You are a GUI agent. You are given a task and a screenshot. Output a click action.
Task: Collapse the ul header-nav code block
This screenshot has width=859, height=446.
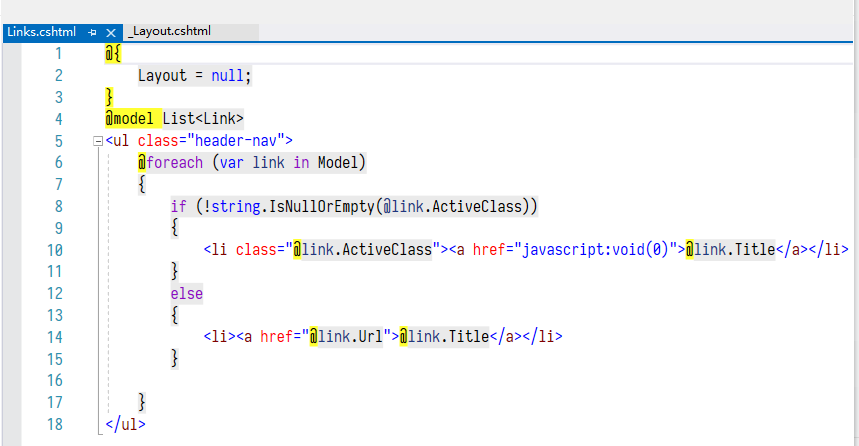tap(97, 141)
